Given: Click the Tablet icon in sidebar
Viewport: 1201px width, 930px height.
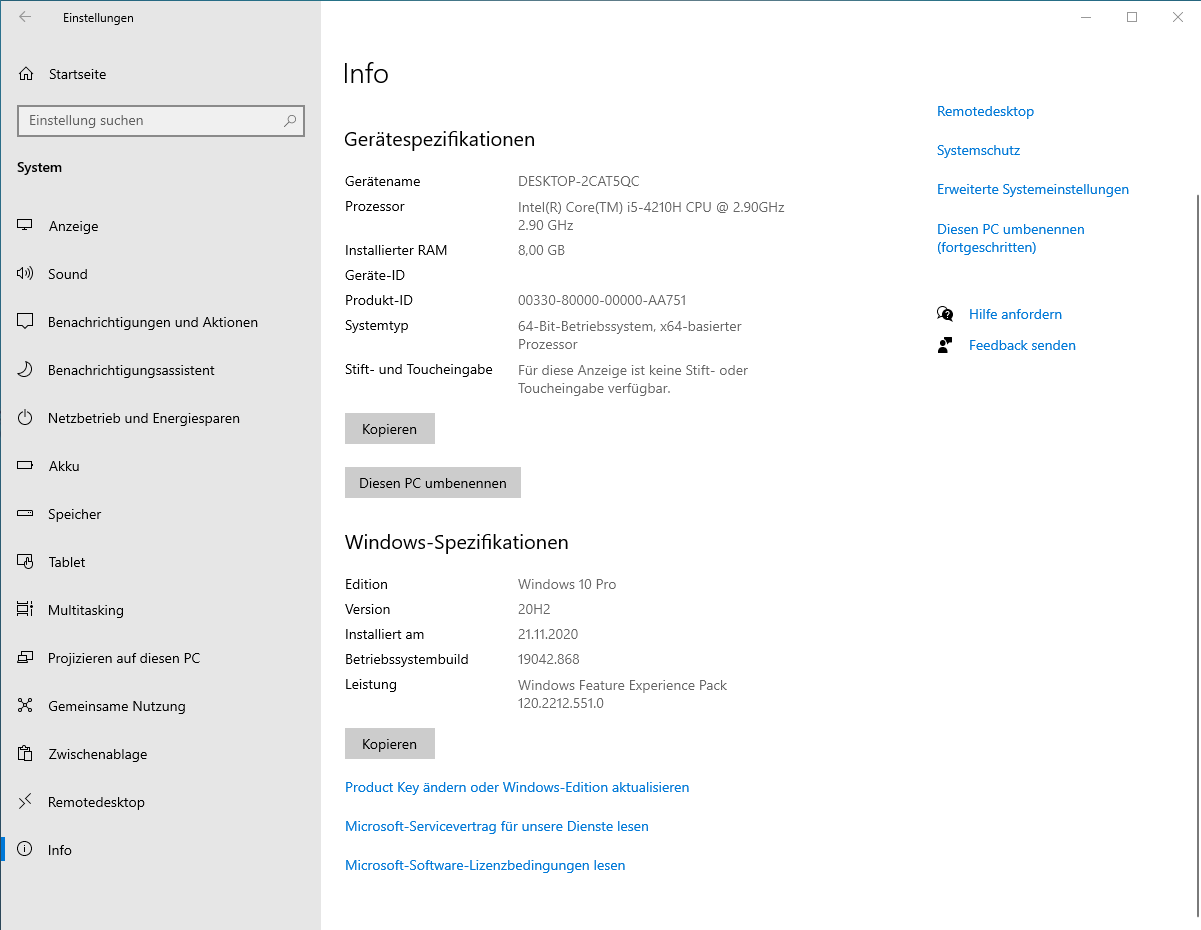Looking at the screenshot, I should click(26, 562).
